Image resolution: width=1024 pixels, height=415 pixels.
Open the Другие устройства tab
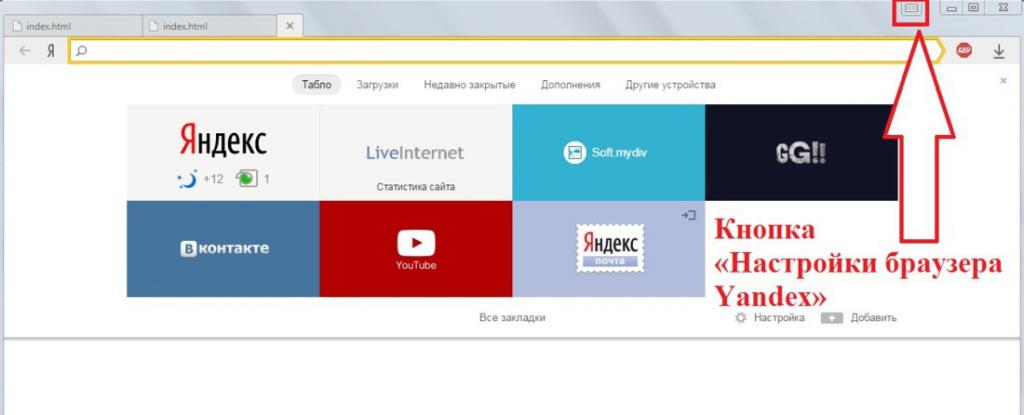point(670,85)
